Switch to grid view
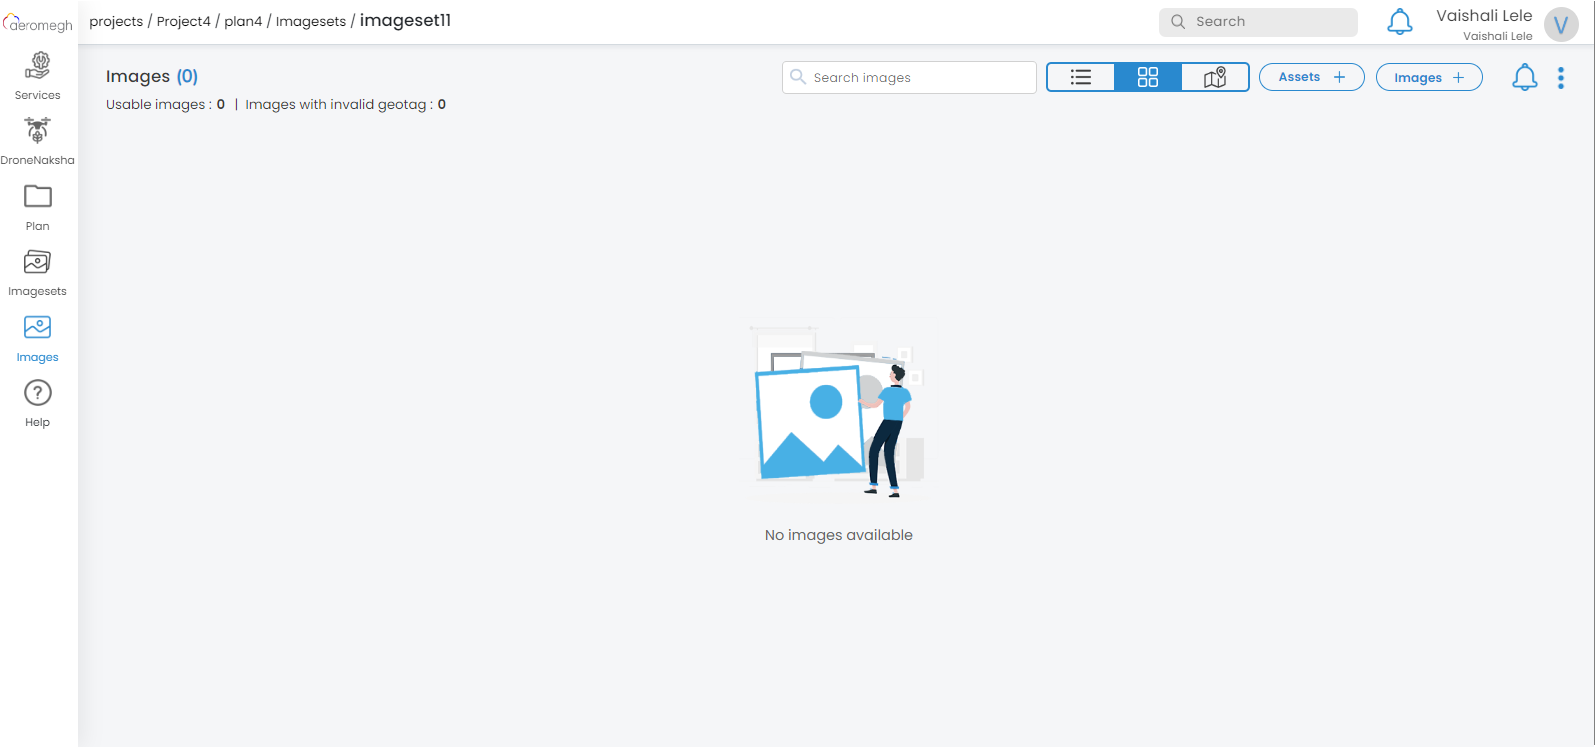Image resolution: width=1595 pixels, height=747 pixels. pyautogui.click(x=1148, y=77)
